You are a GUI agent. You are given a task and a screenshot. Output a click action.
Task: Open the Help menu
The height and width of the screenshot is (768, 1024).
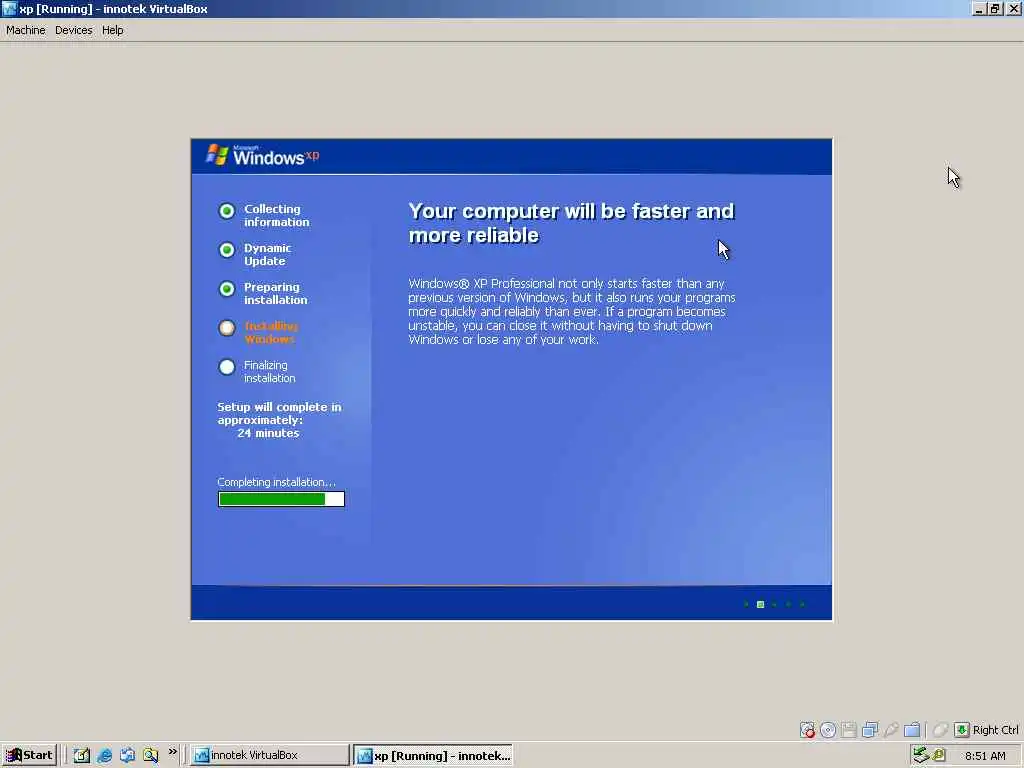coord(112,30)
